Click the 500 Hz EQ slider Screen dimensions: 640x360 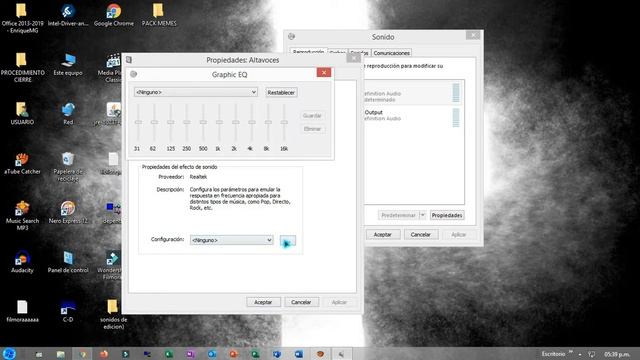203,122
